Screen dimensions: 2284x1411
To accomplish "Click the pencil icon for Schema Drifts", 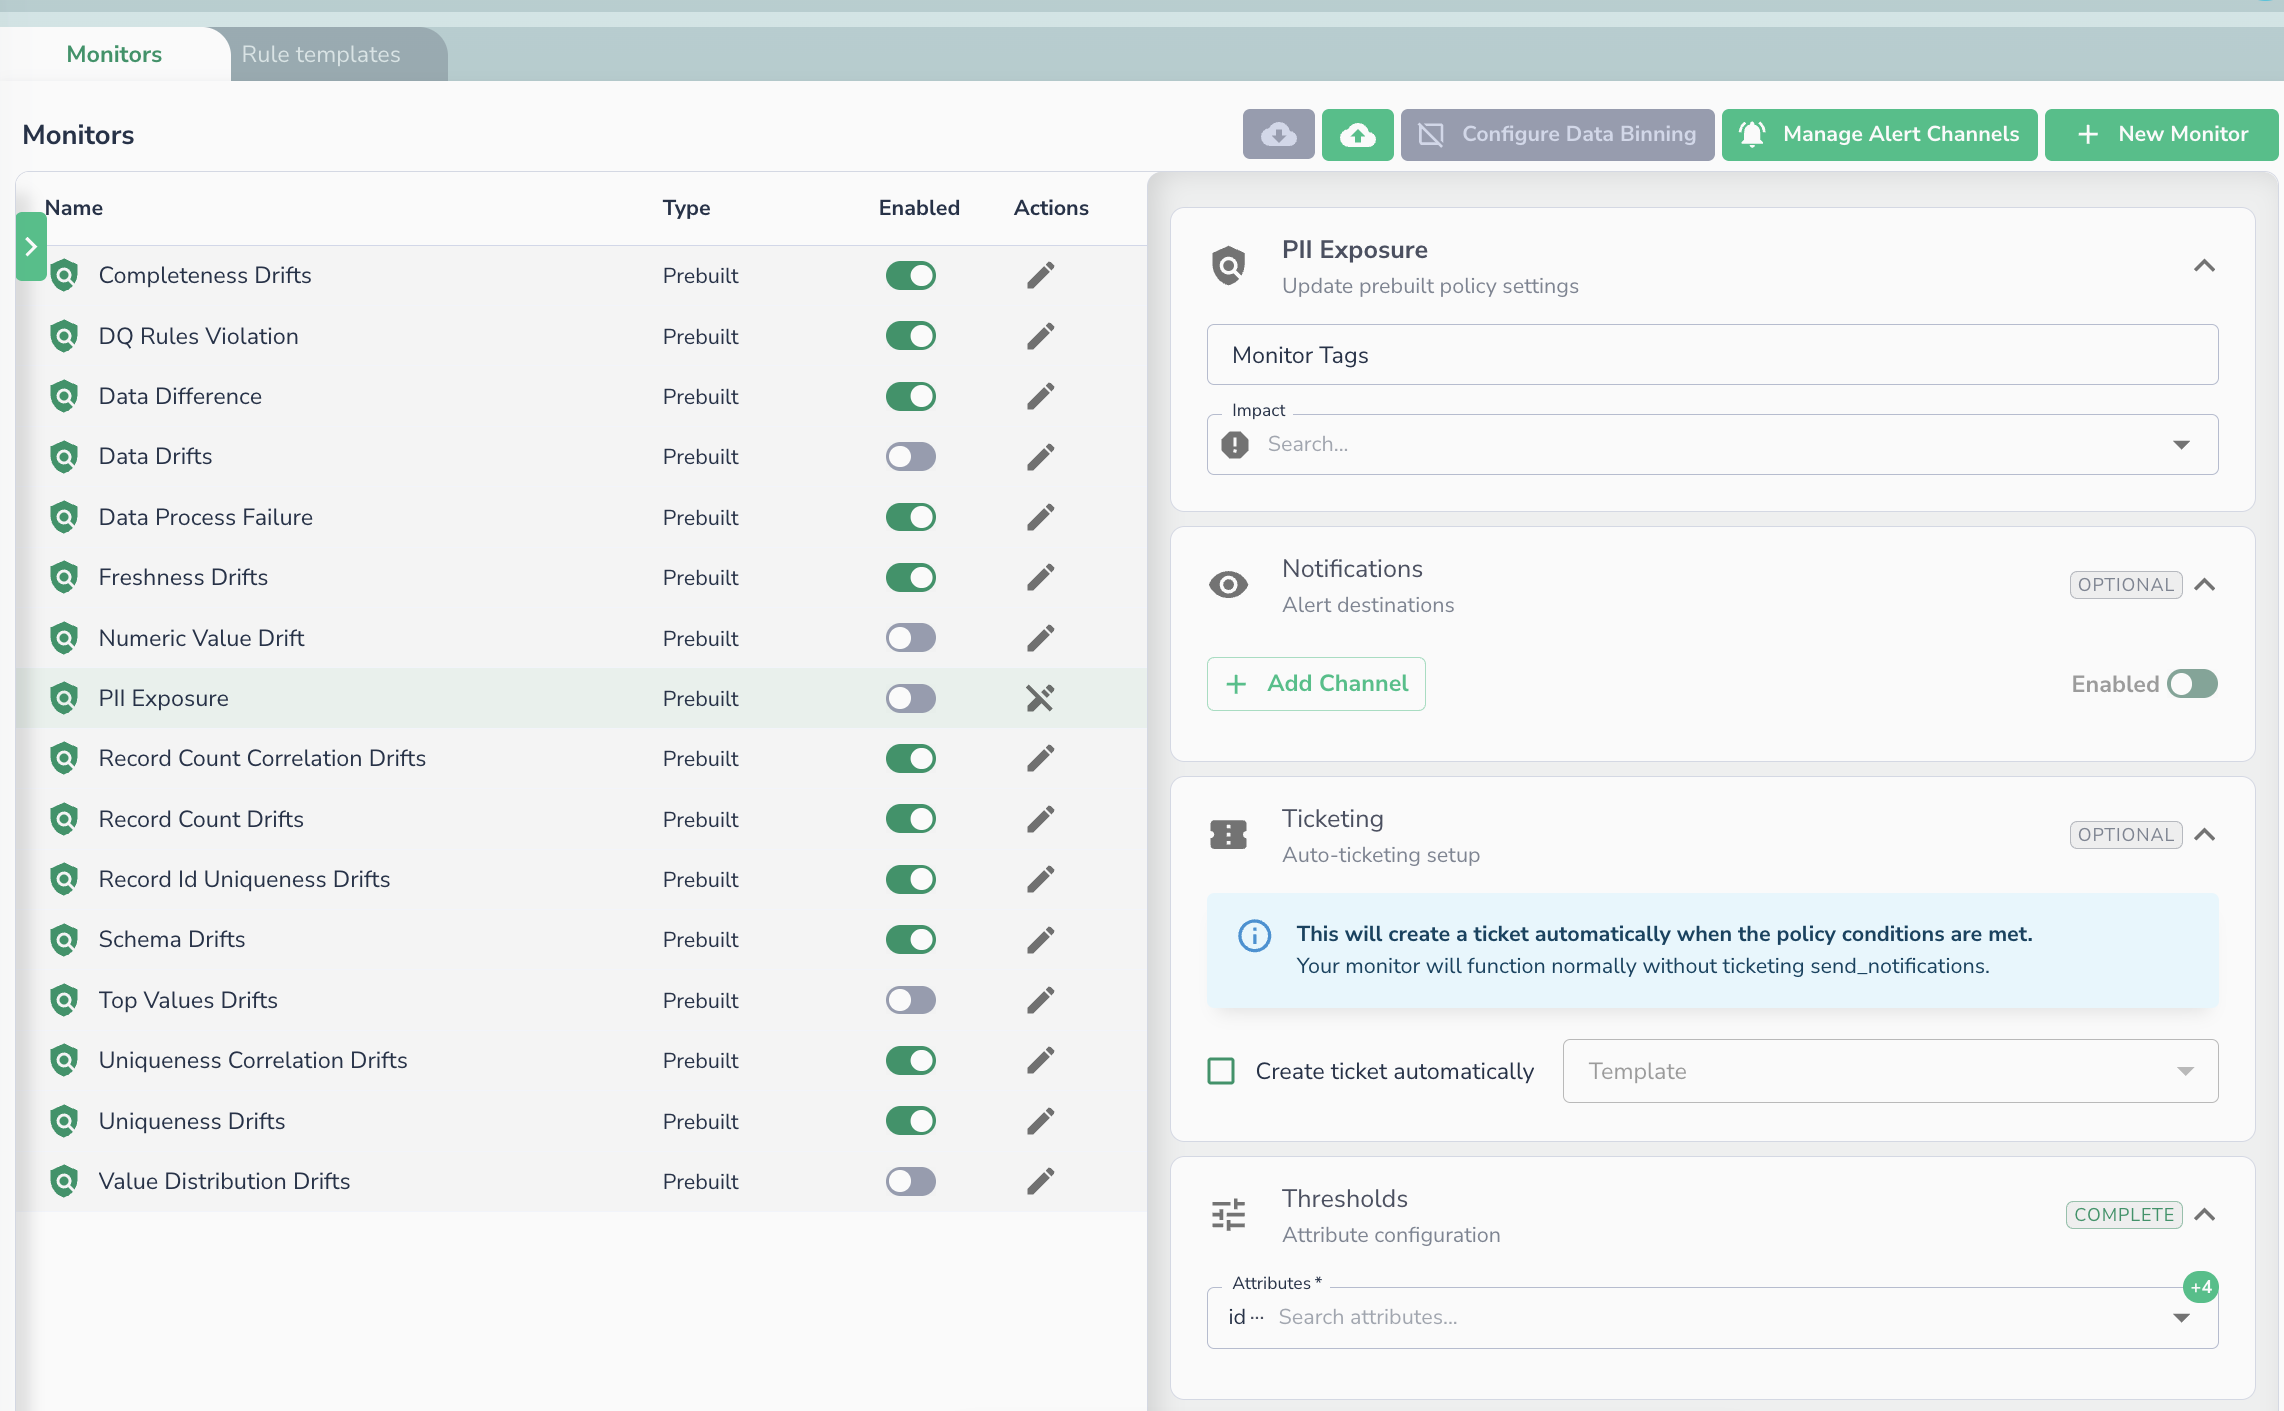I will coord(1040,940).
